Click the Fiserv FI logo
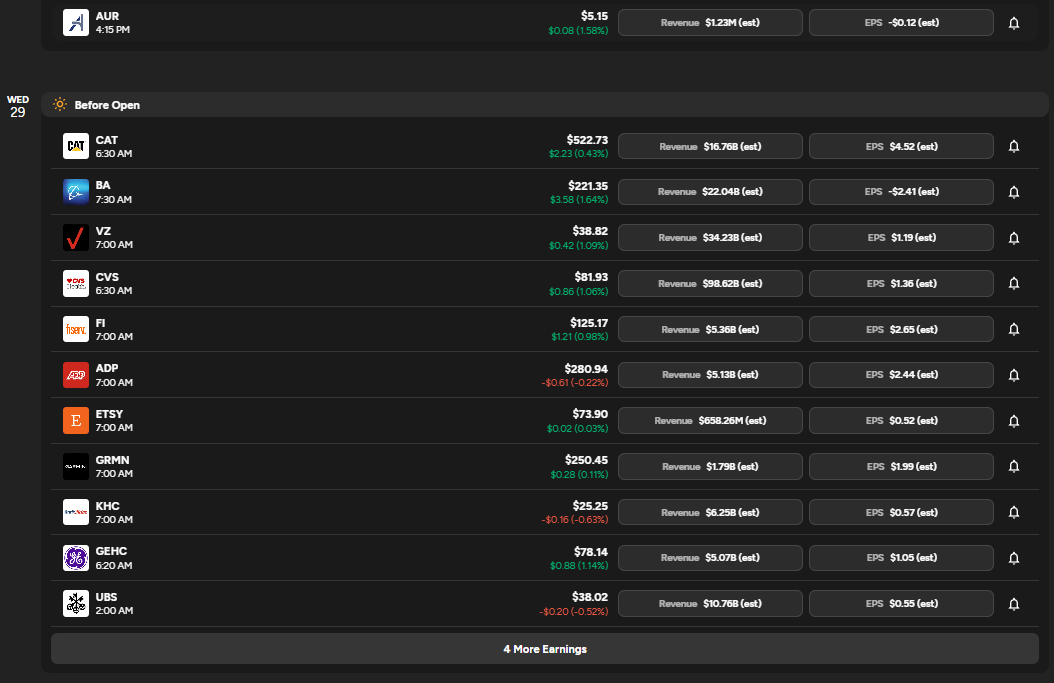 (x=76, y=329)
